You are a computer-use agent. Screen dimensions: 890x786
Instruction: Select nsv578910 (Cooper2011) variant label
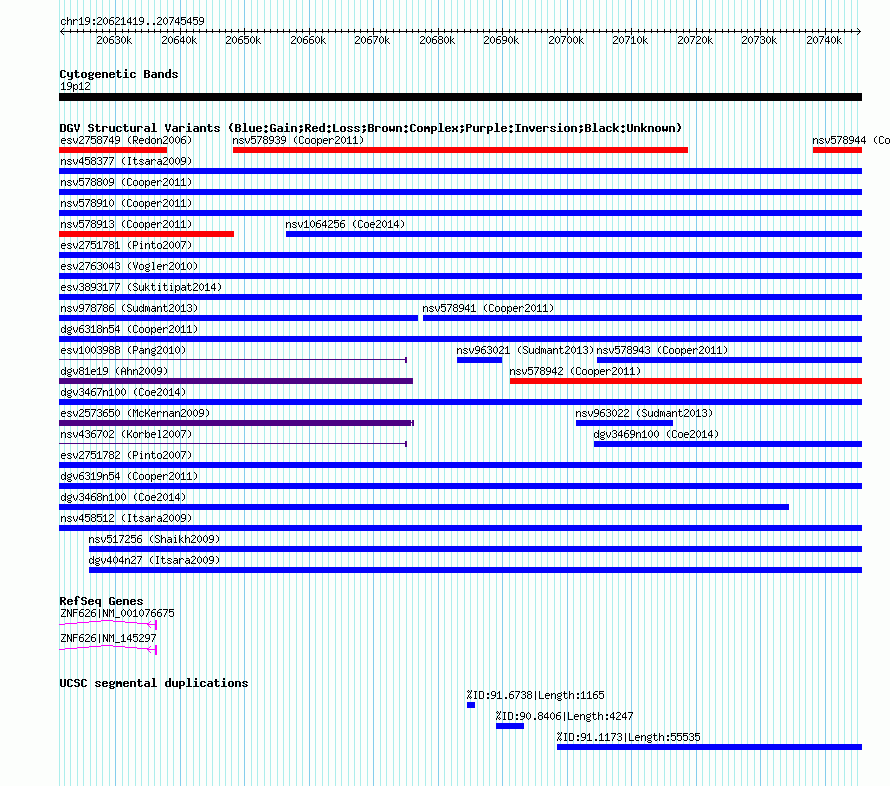126,203
